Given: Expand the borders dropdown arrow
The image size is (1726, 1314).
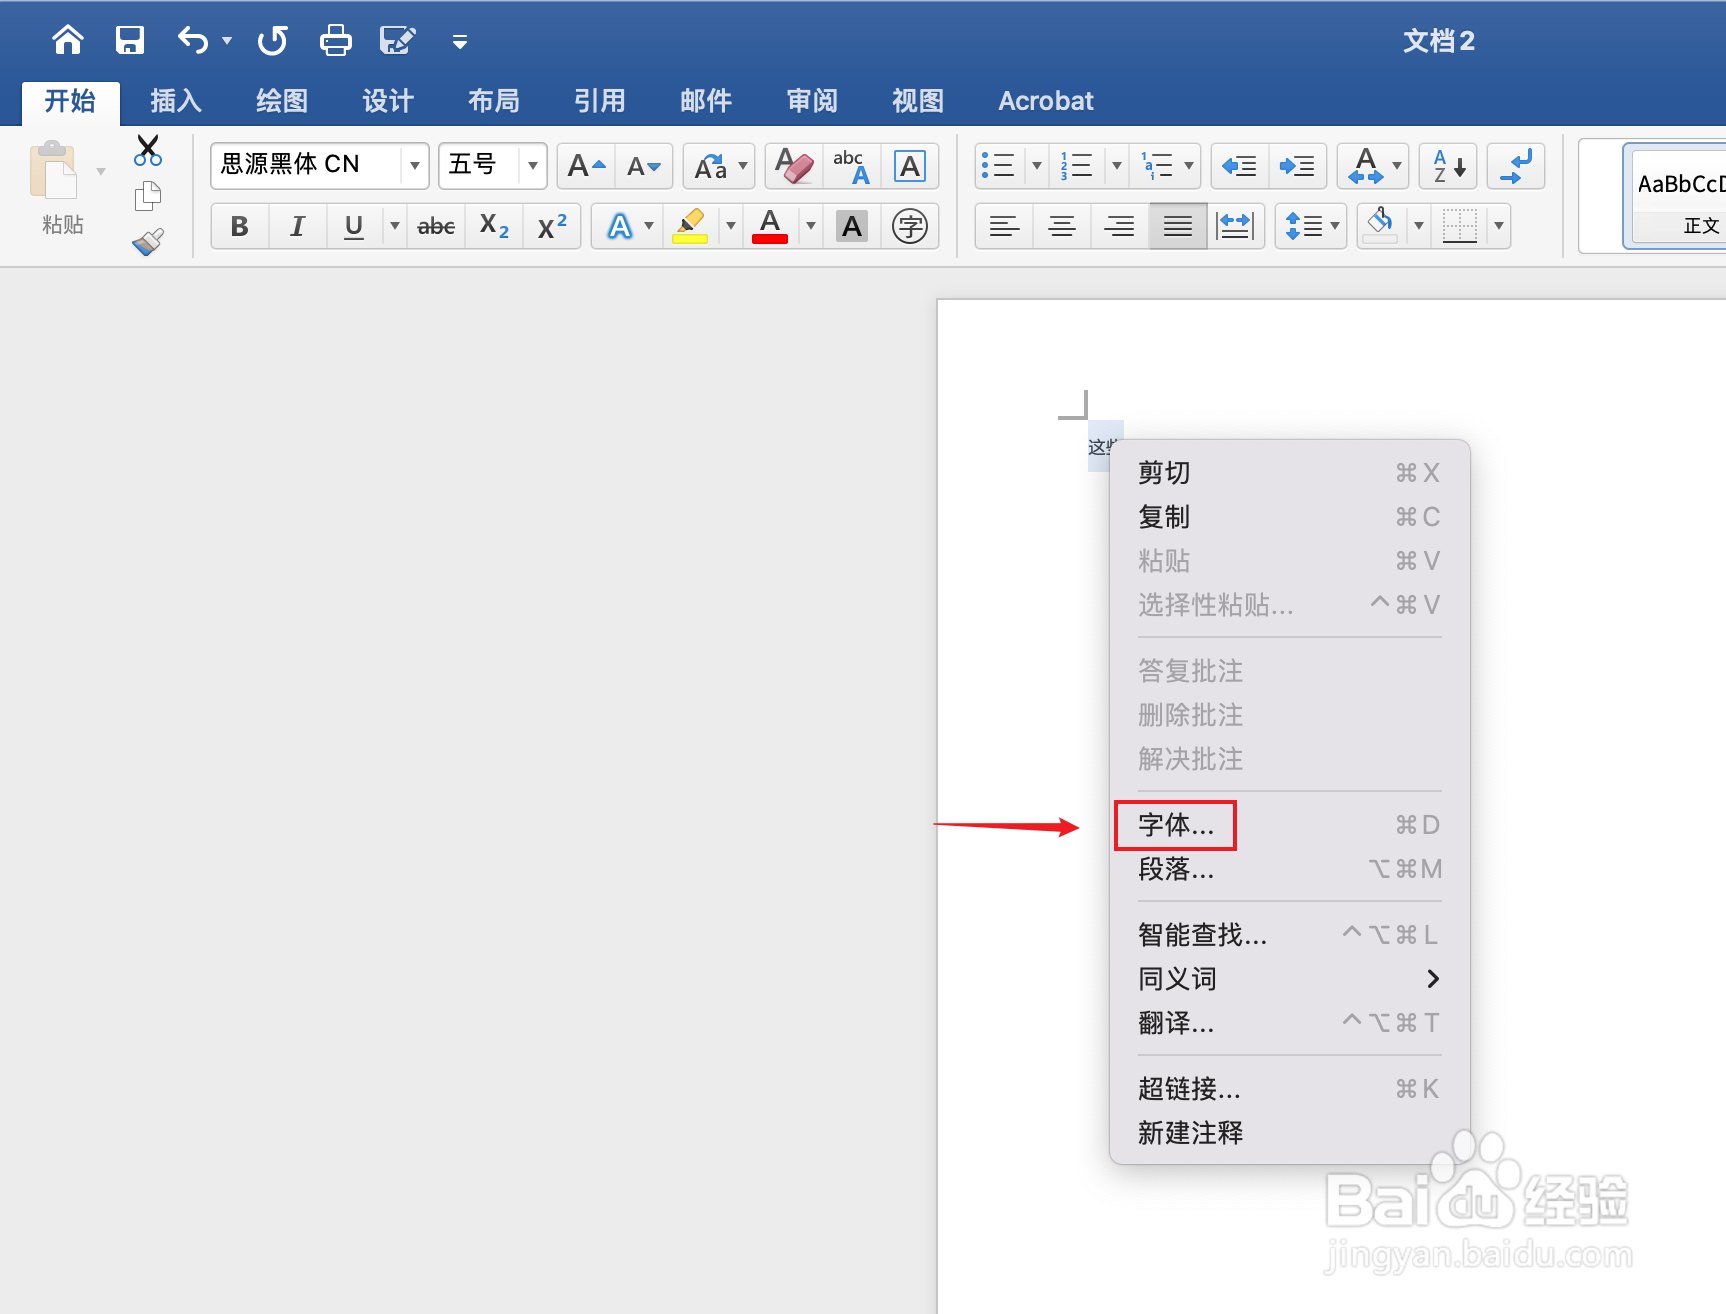Looking at the screenshot, I should (1499, 226).
